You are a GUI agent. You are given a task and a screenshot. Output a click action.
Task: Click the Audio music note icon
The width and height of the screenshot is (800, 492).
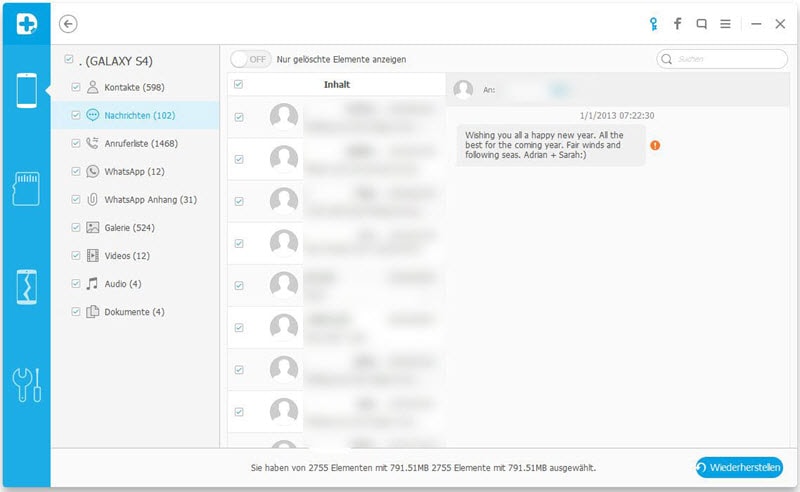[92, 283]
